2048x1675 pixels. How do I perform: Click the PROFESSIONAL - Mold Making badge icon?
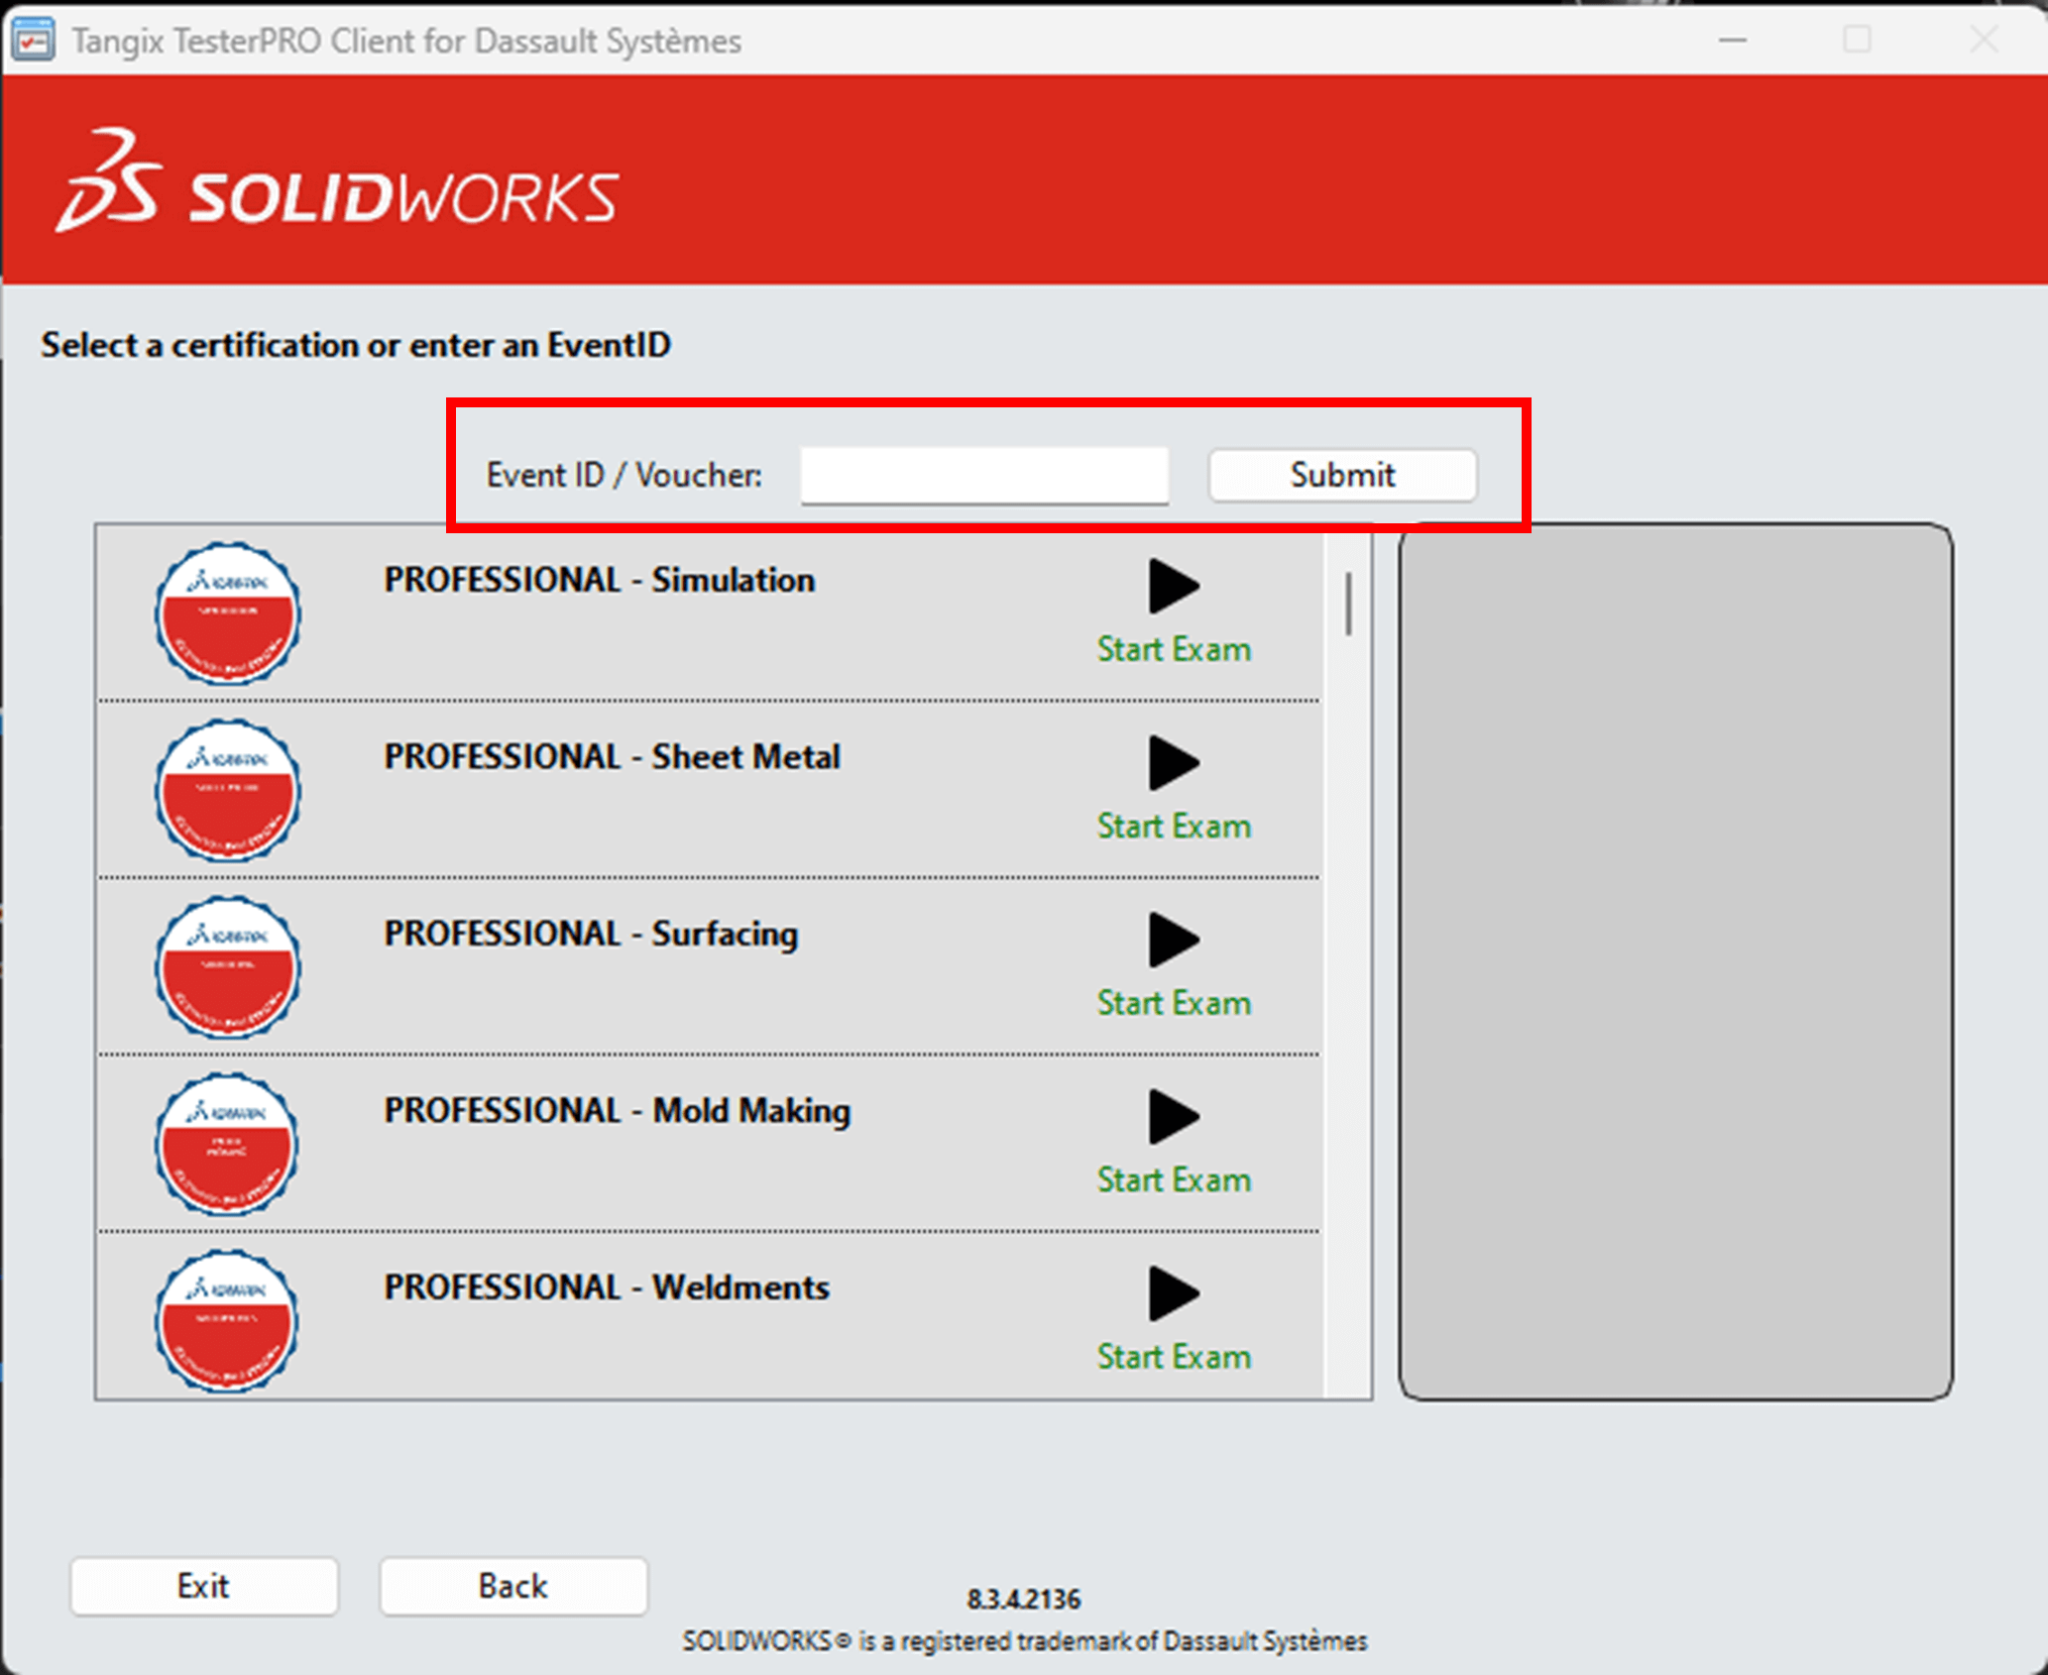pyautogui.click(x=228, y=1144)
